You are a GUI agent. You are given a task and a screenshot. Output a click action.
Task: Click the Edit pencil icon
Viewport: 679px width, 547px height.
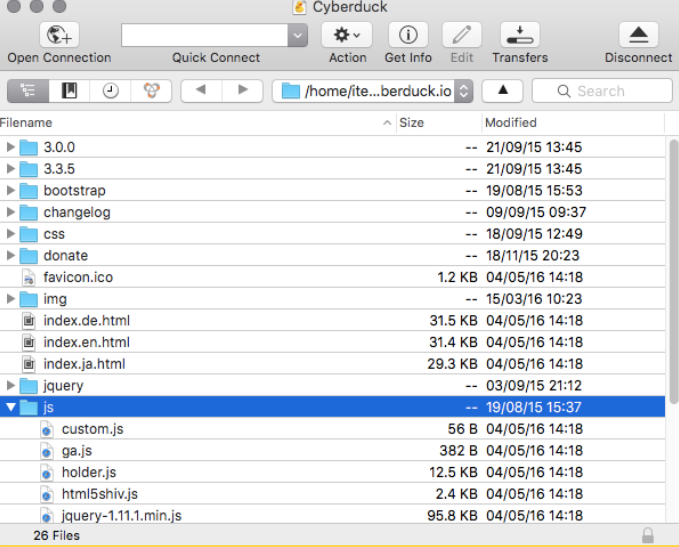(462, 35)
